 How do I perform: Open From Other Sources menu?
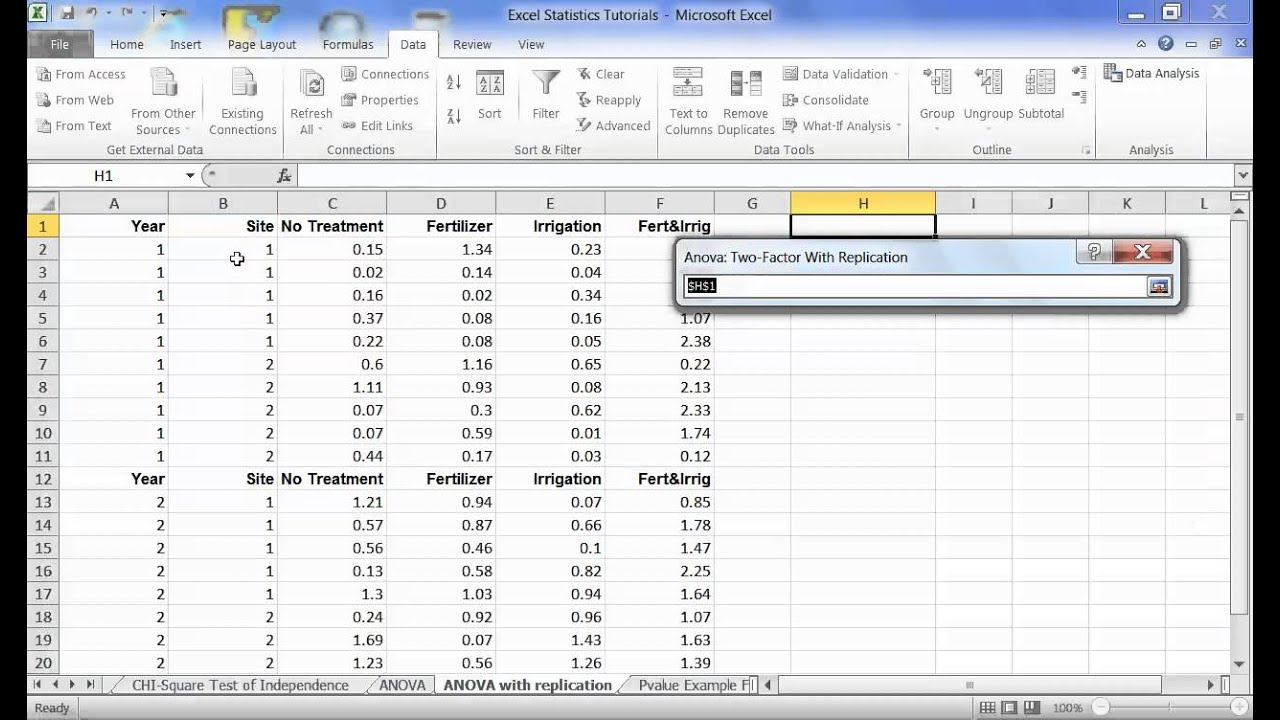click(x=164, y=102)
